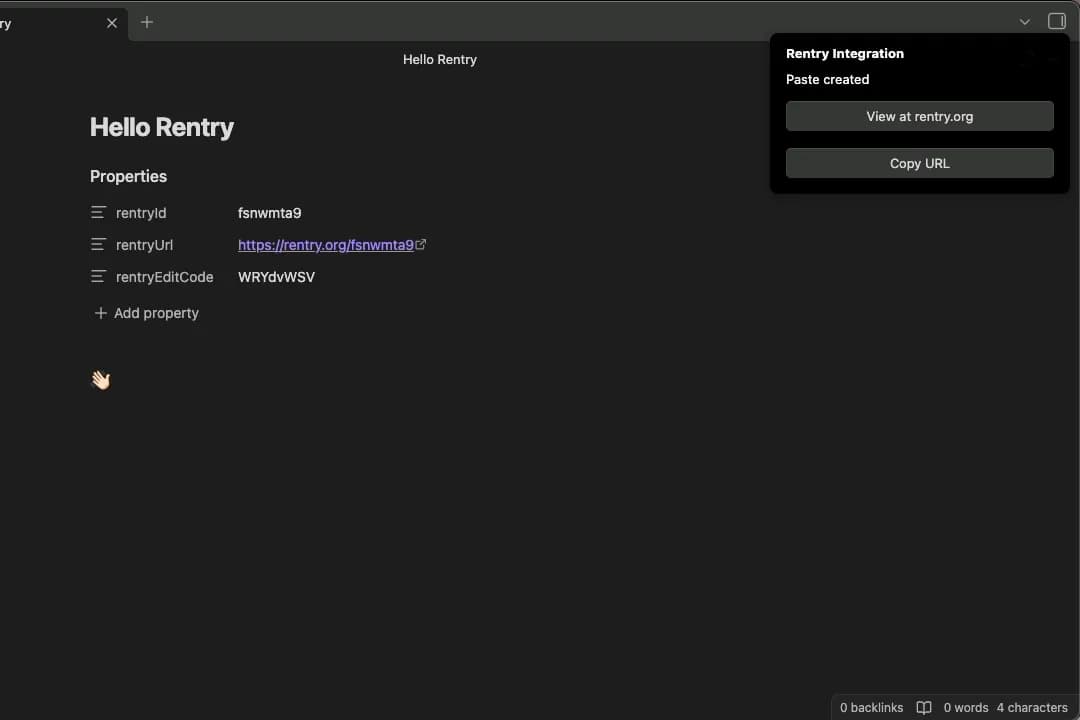
Task: Click the Rentry Integration notice title
Action: (844, 54)
